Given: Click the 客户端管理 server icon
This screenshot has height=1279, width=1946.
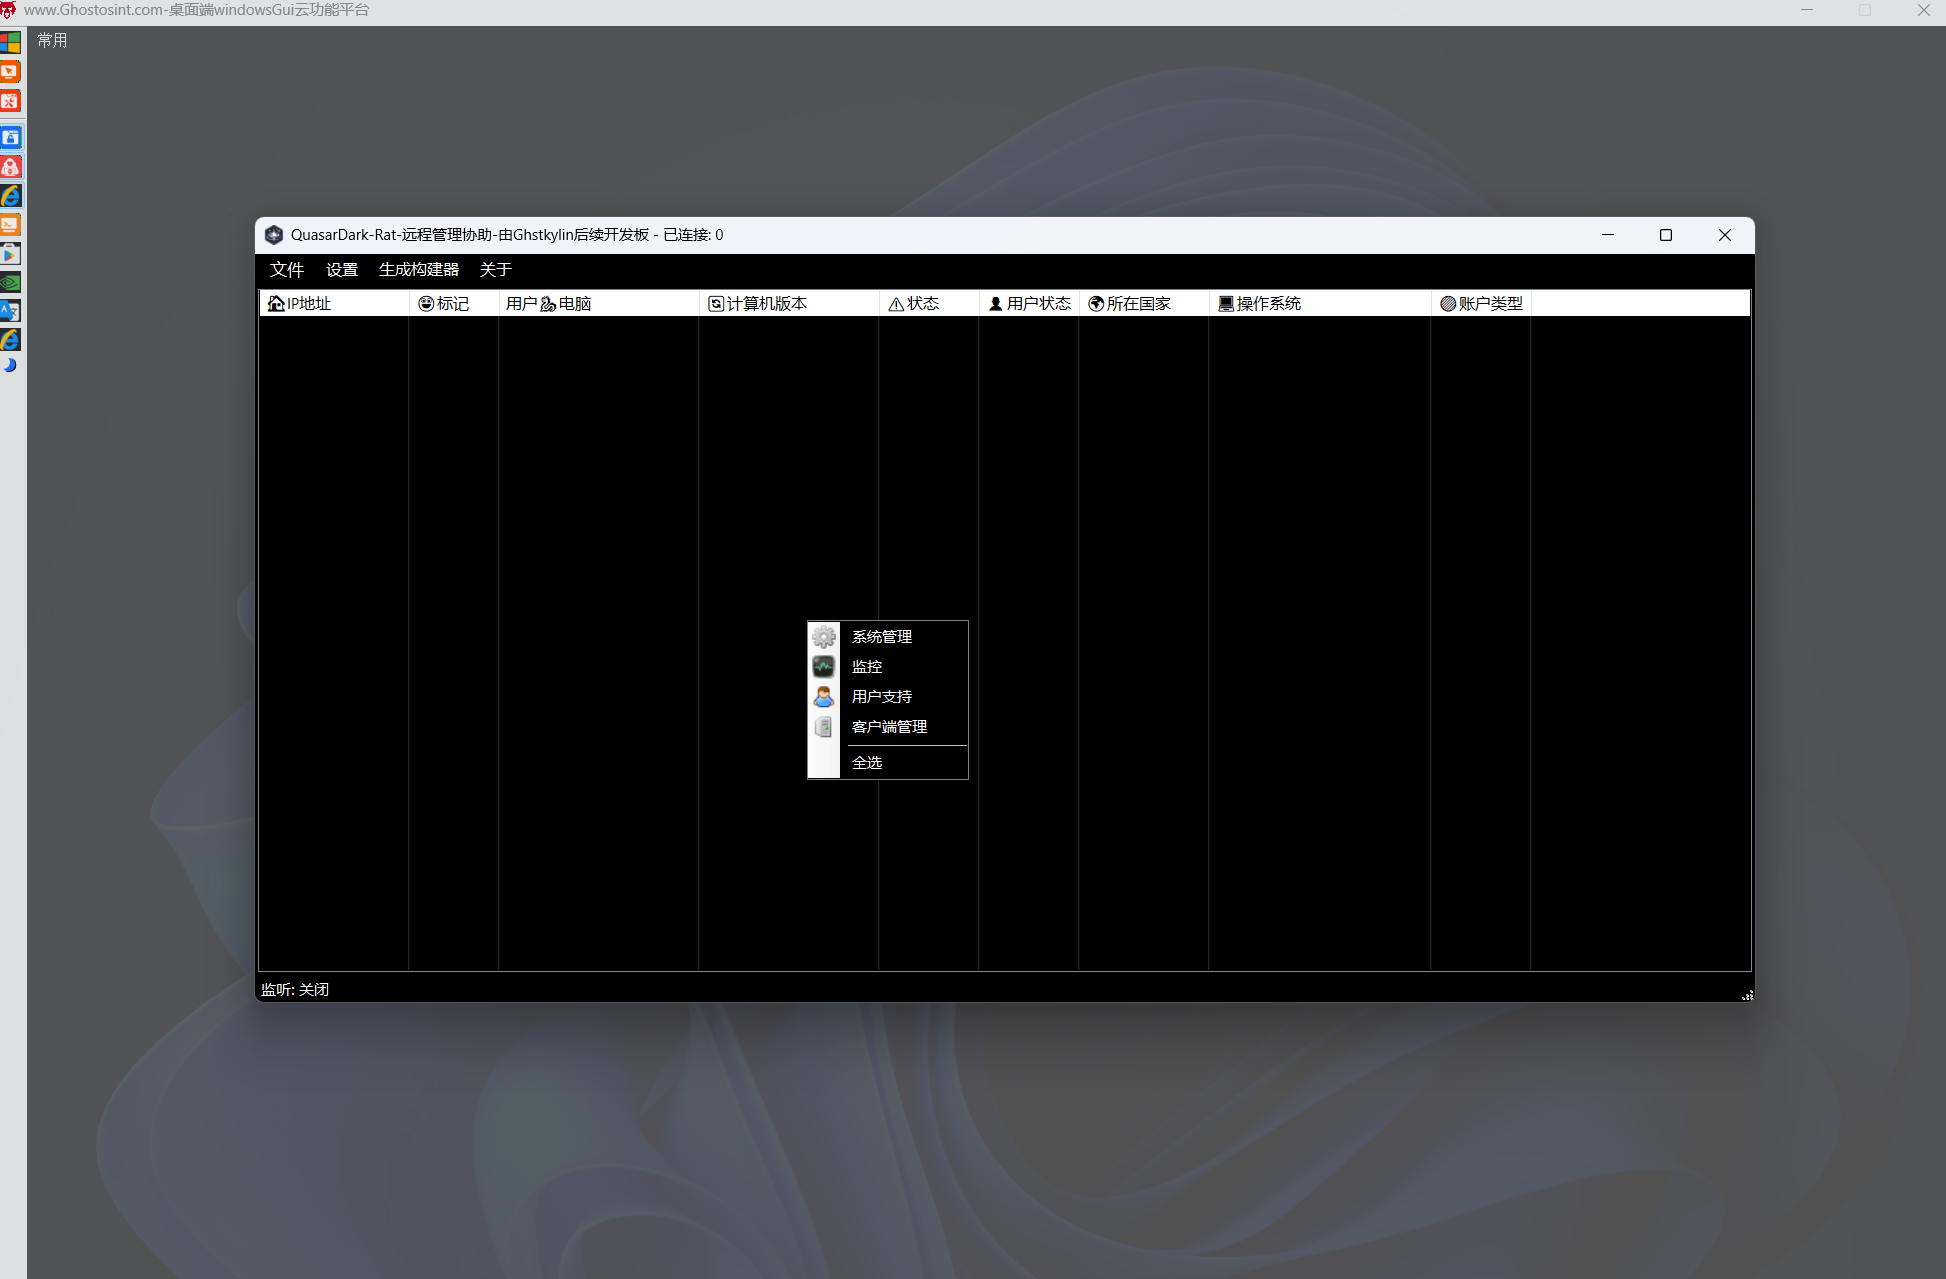Looking at the screenshot, I should 823,726.
